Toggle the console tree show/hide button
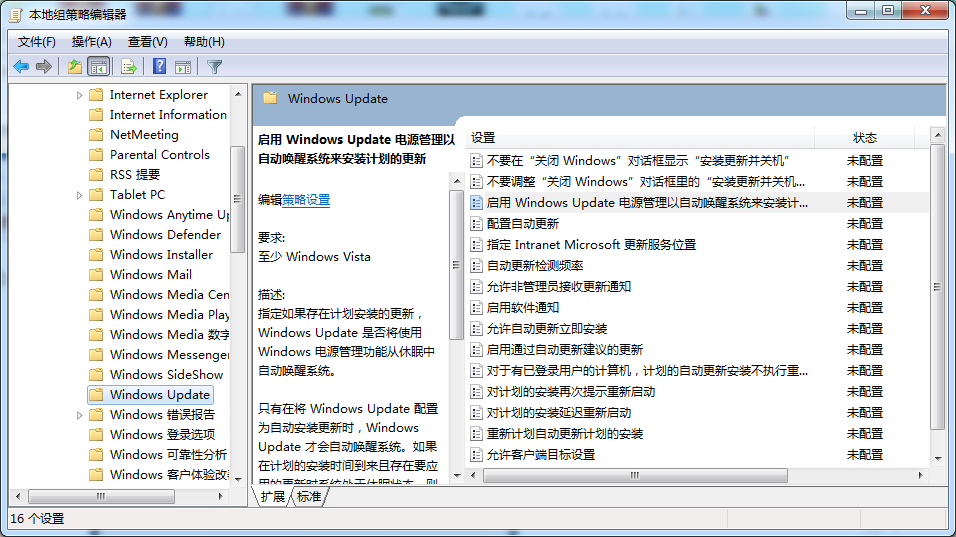The height and width of the screenshot is (537, 956). (99, 67)
